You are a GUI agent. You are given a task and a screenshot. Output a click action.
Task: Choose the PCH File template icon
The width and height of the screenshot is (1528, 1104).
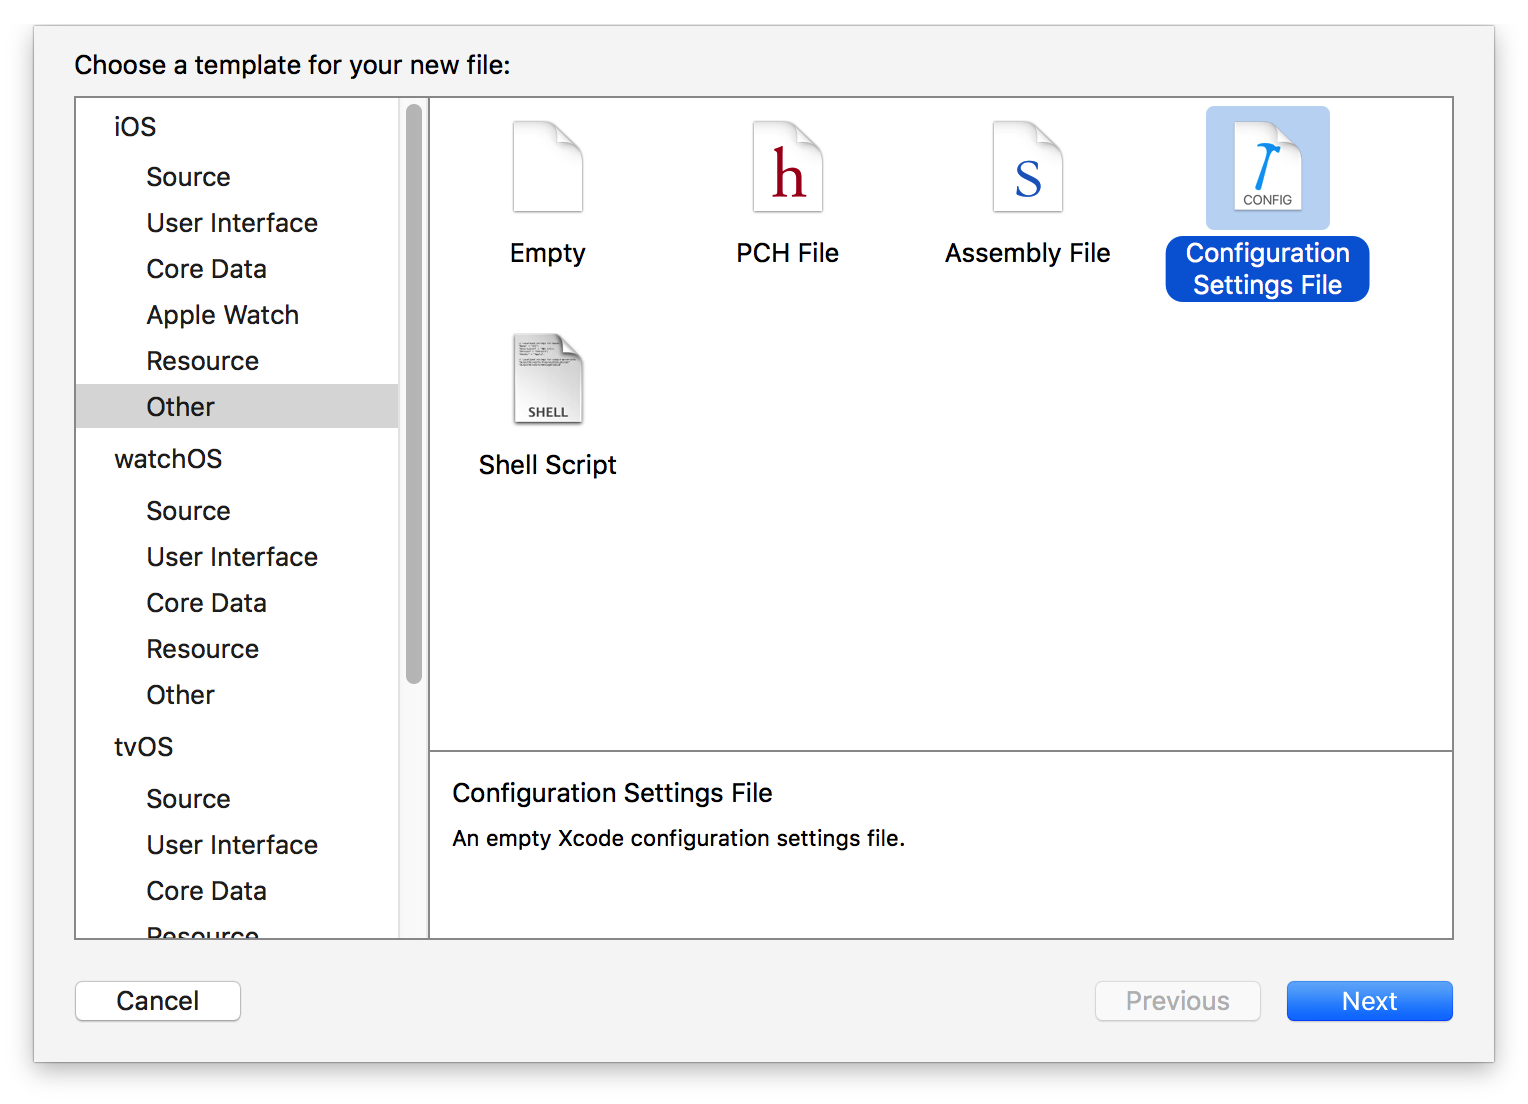787,167
